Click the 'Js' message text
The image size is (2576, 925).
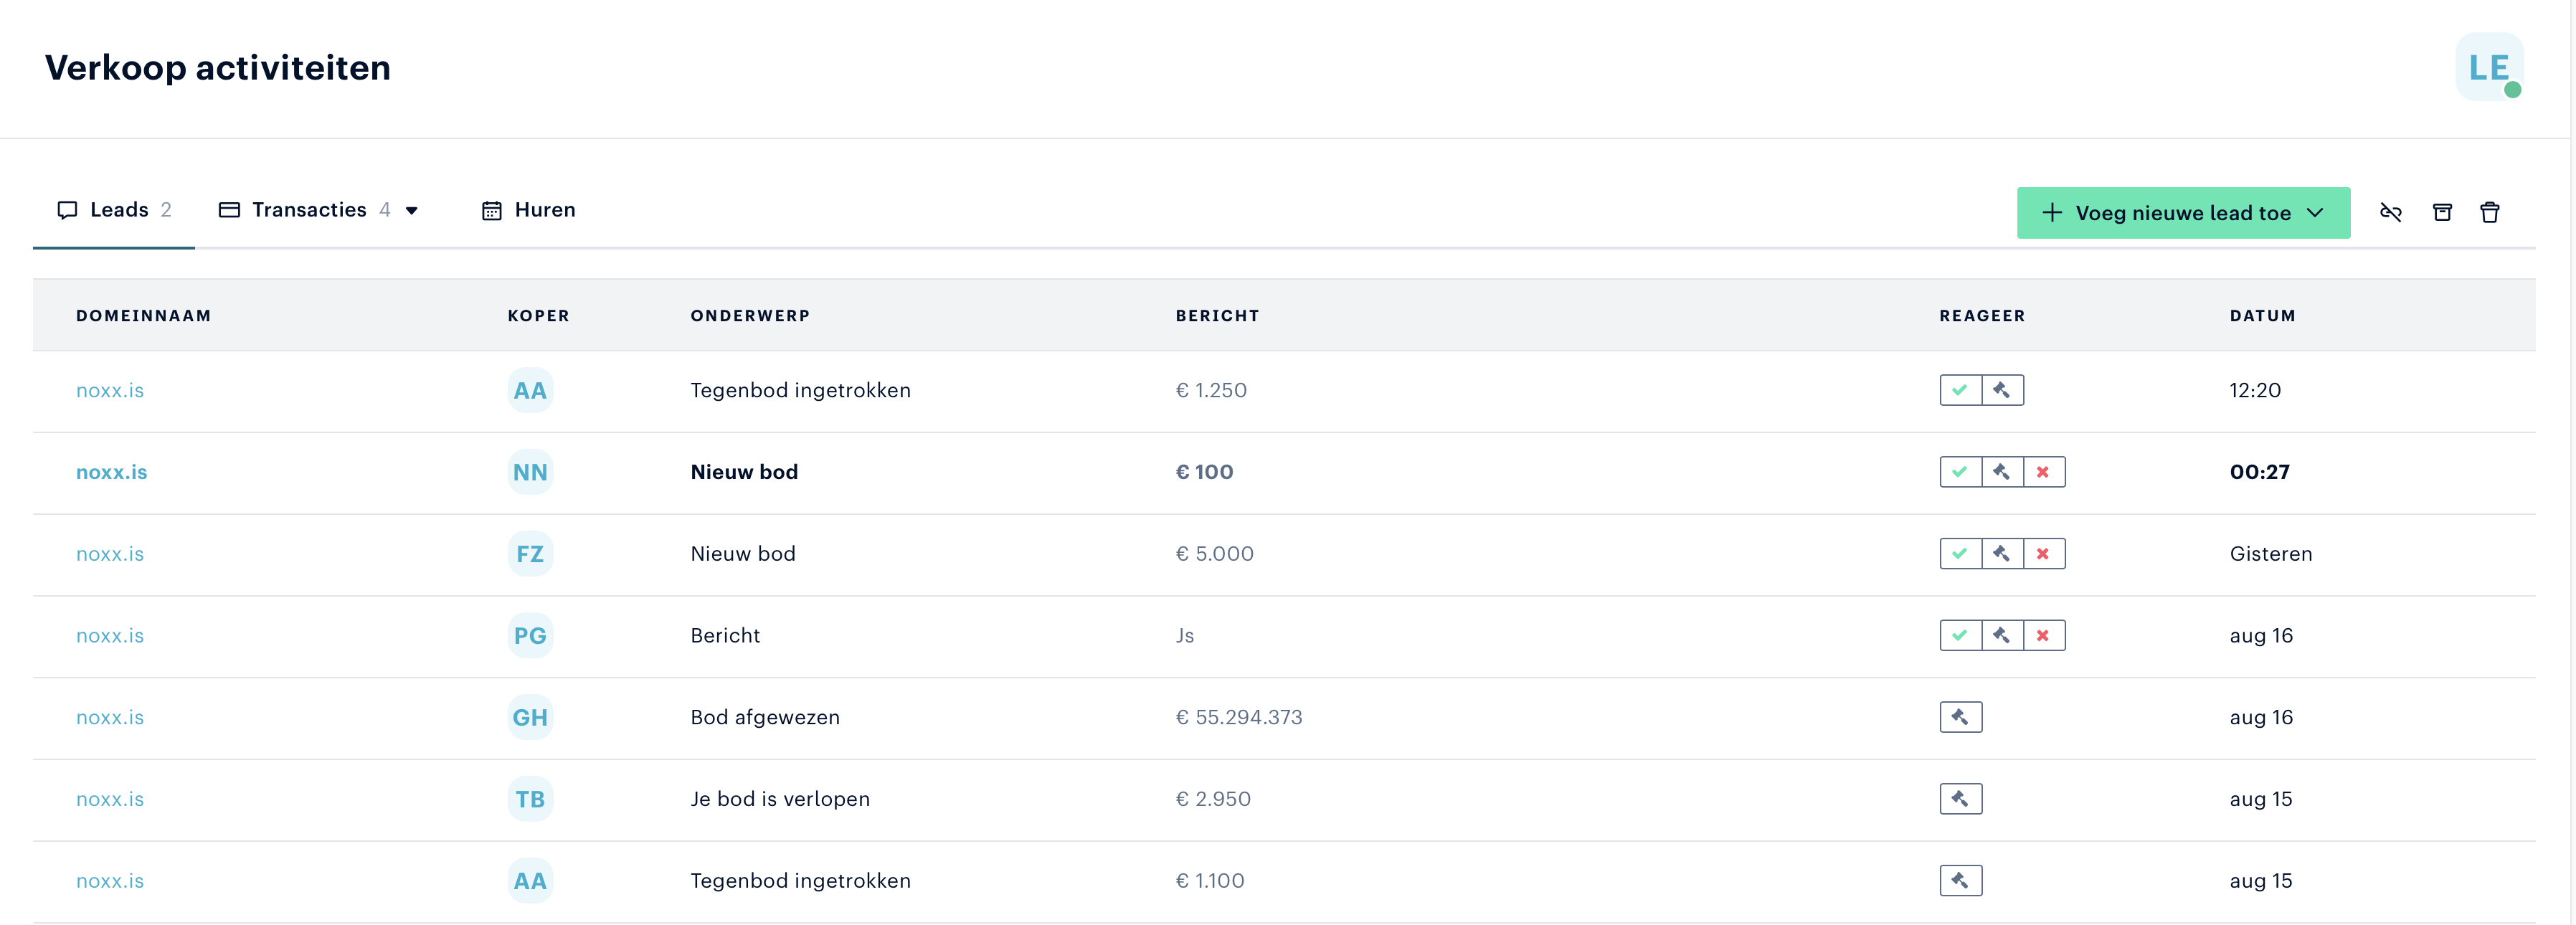pyautogui.click(x=1185, y=636)
